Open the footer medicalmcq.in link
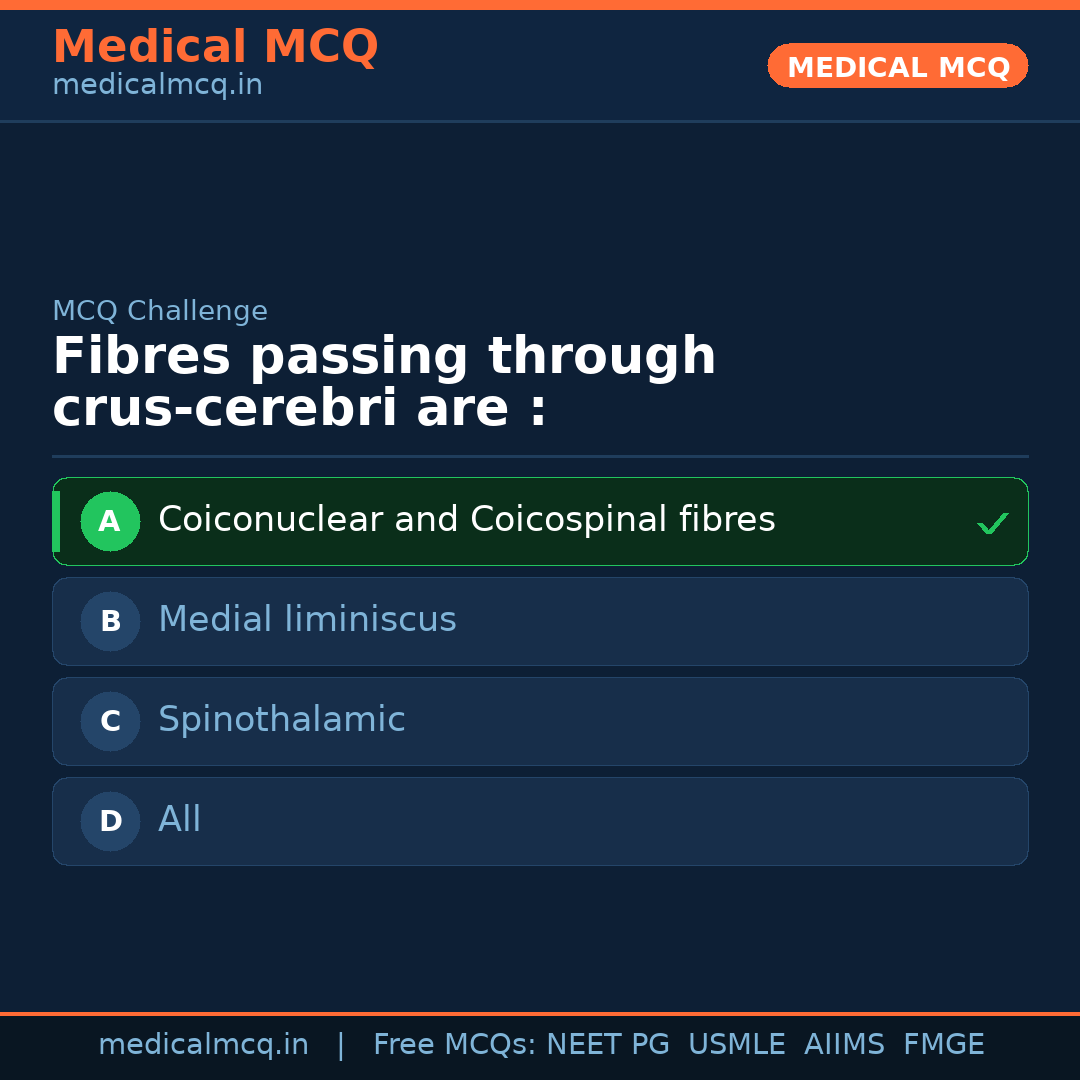This screenshot has height=1080, width=1080. 203,1045
